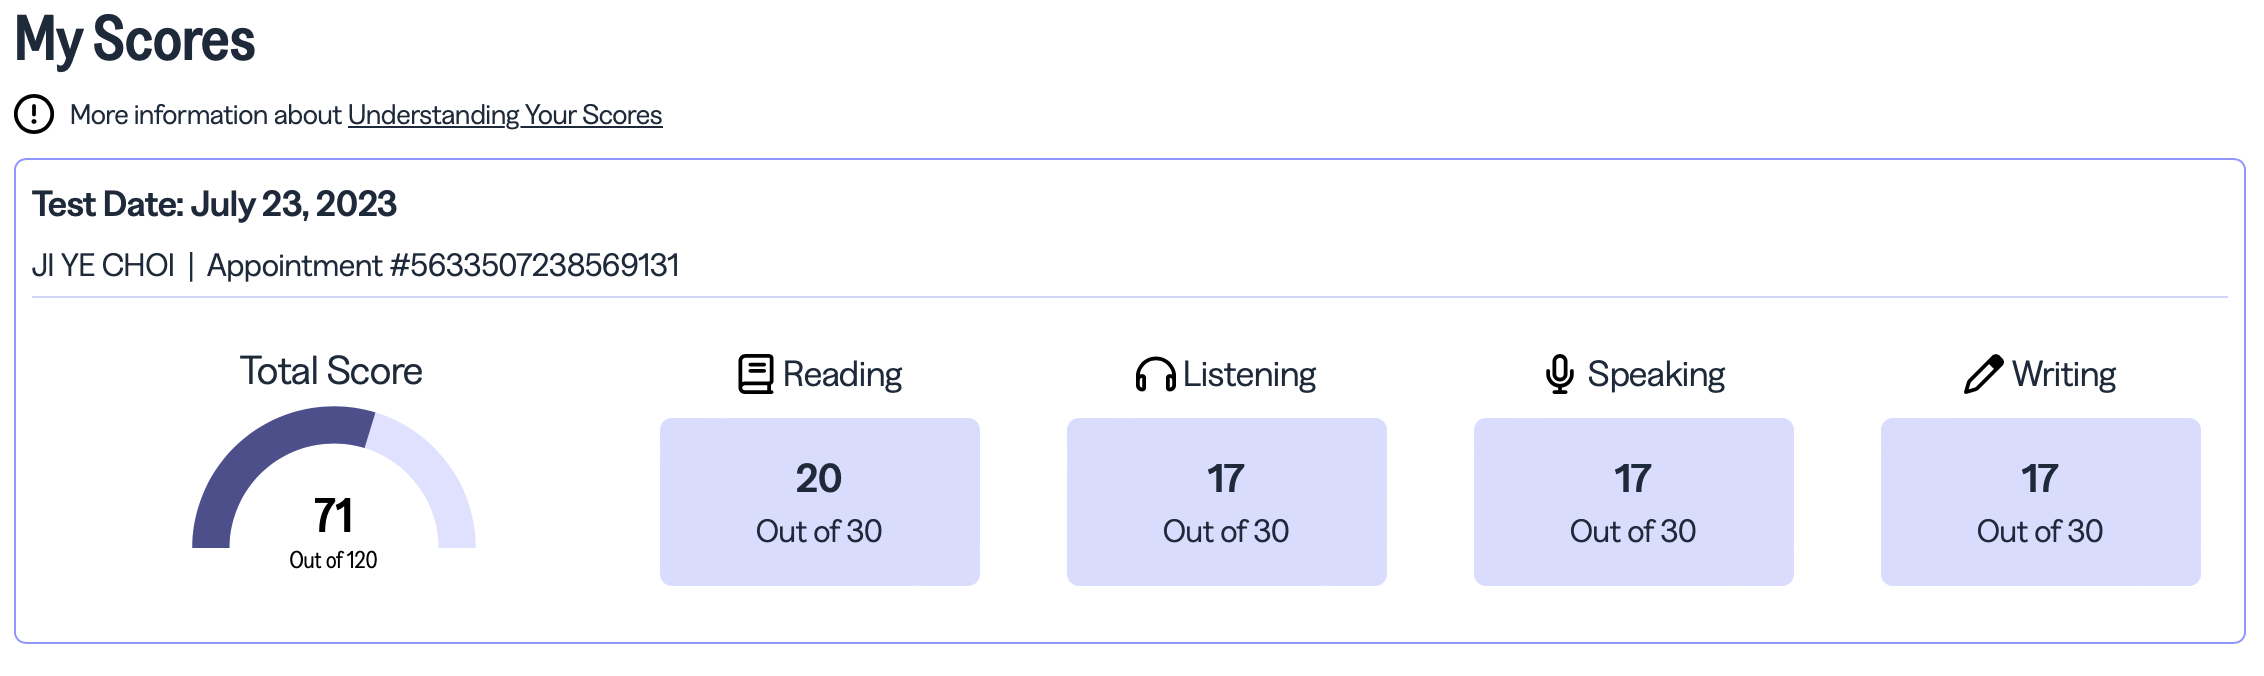Click the Writing pencil icon
The height and width of the screenshot is (676, 2264).
pyautogui.click(x=1983, y=374)
